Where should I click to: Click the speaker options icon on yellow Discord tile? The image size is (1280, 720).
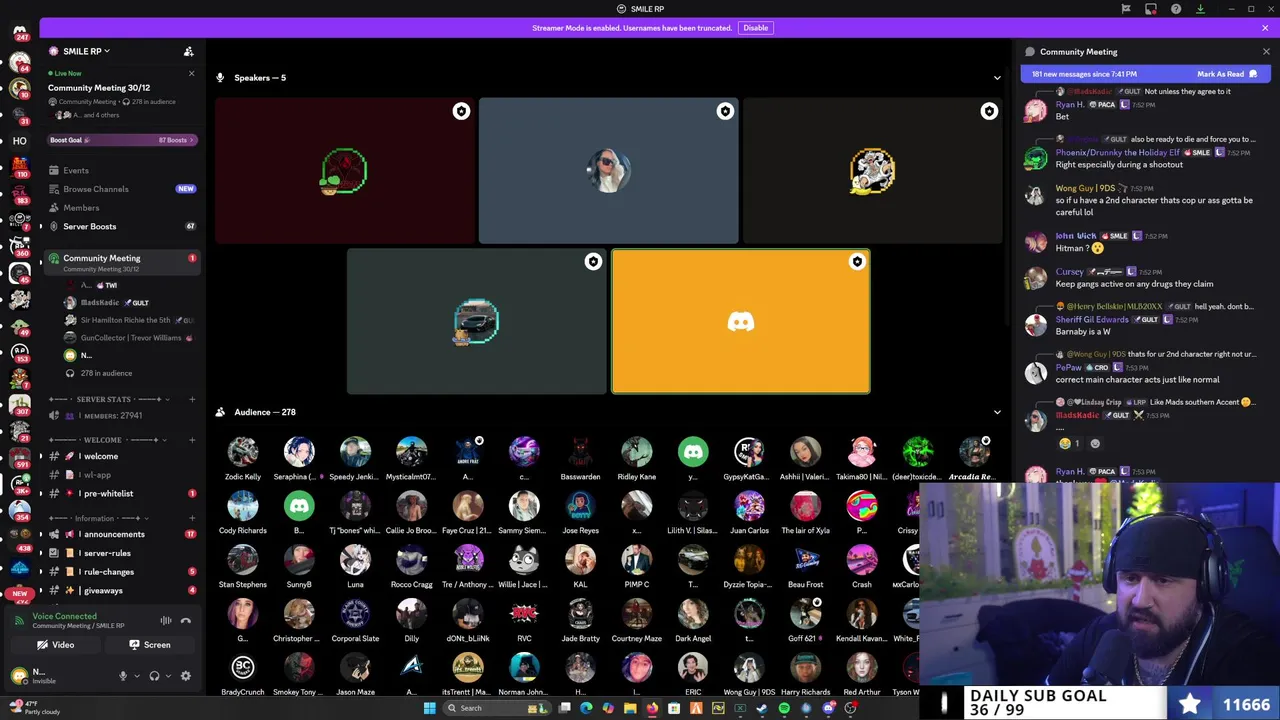pos(857,262)
